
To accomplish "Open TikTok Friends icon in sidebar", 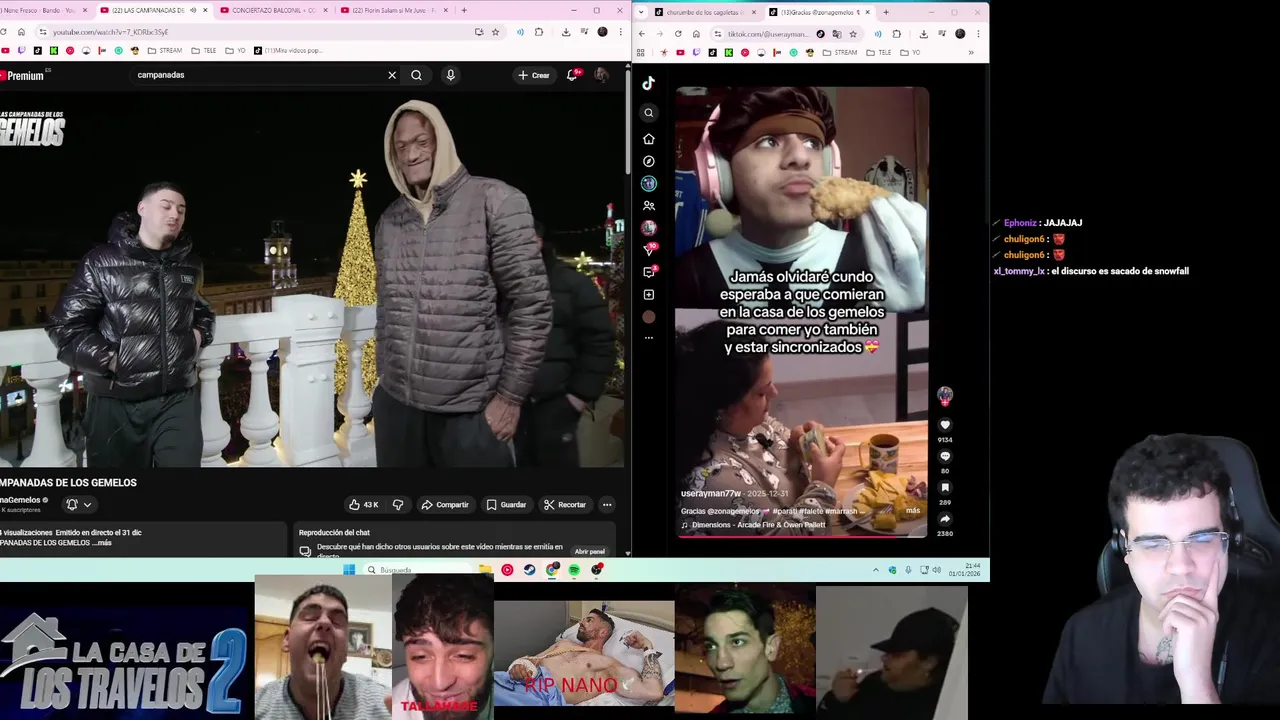I will click(x=649, y=206).
